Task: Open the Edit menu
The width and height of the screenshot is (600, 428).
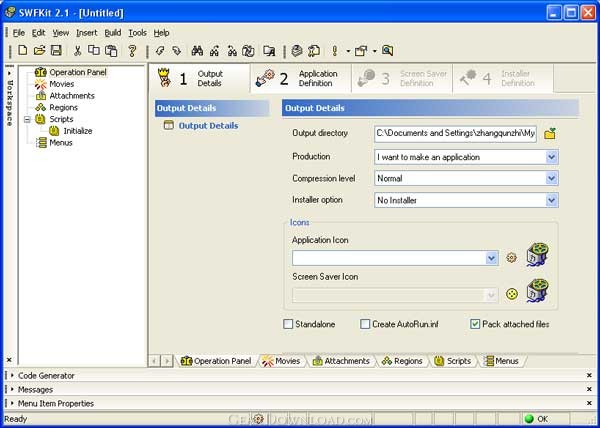Action: [38, 33]
